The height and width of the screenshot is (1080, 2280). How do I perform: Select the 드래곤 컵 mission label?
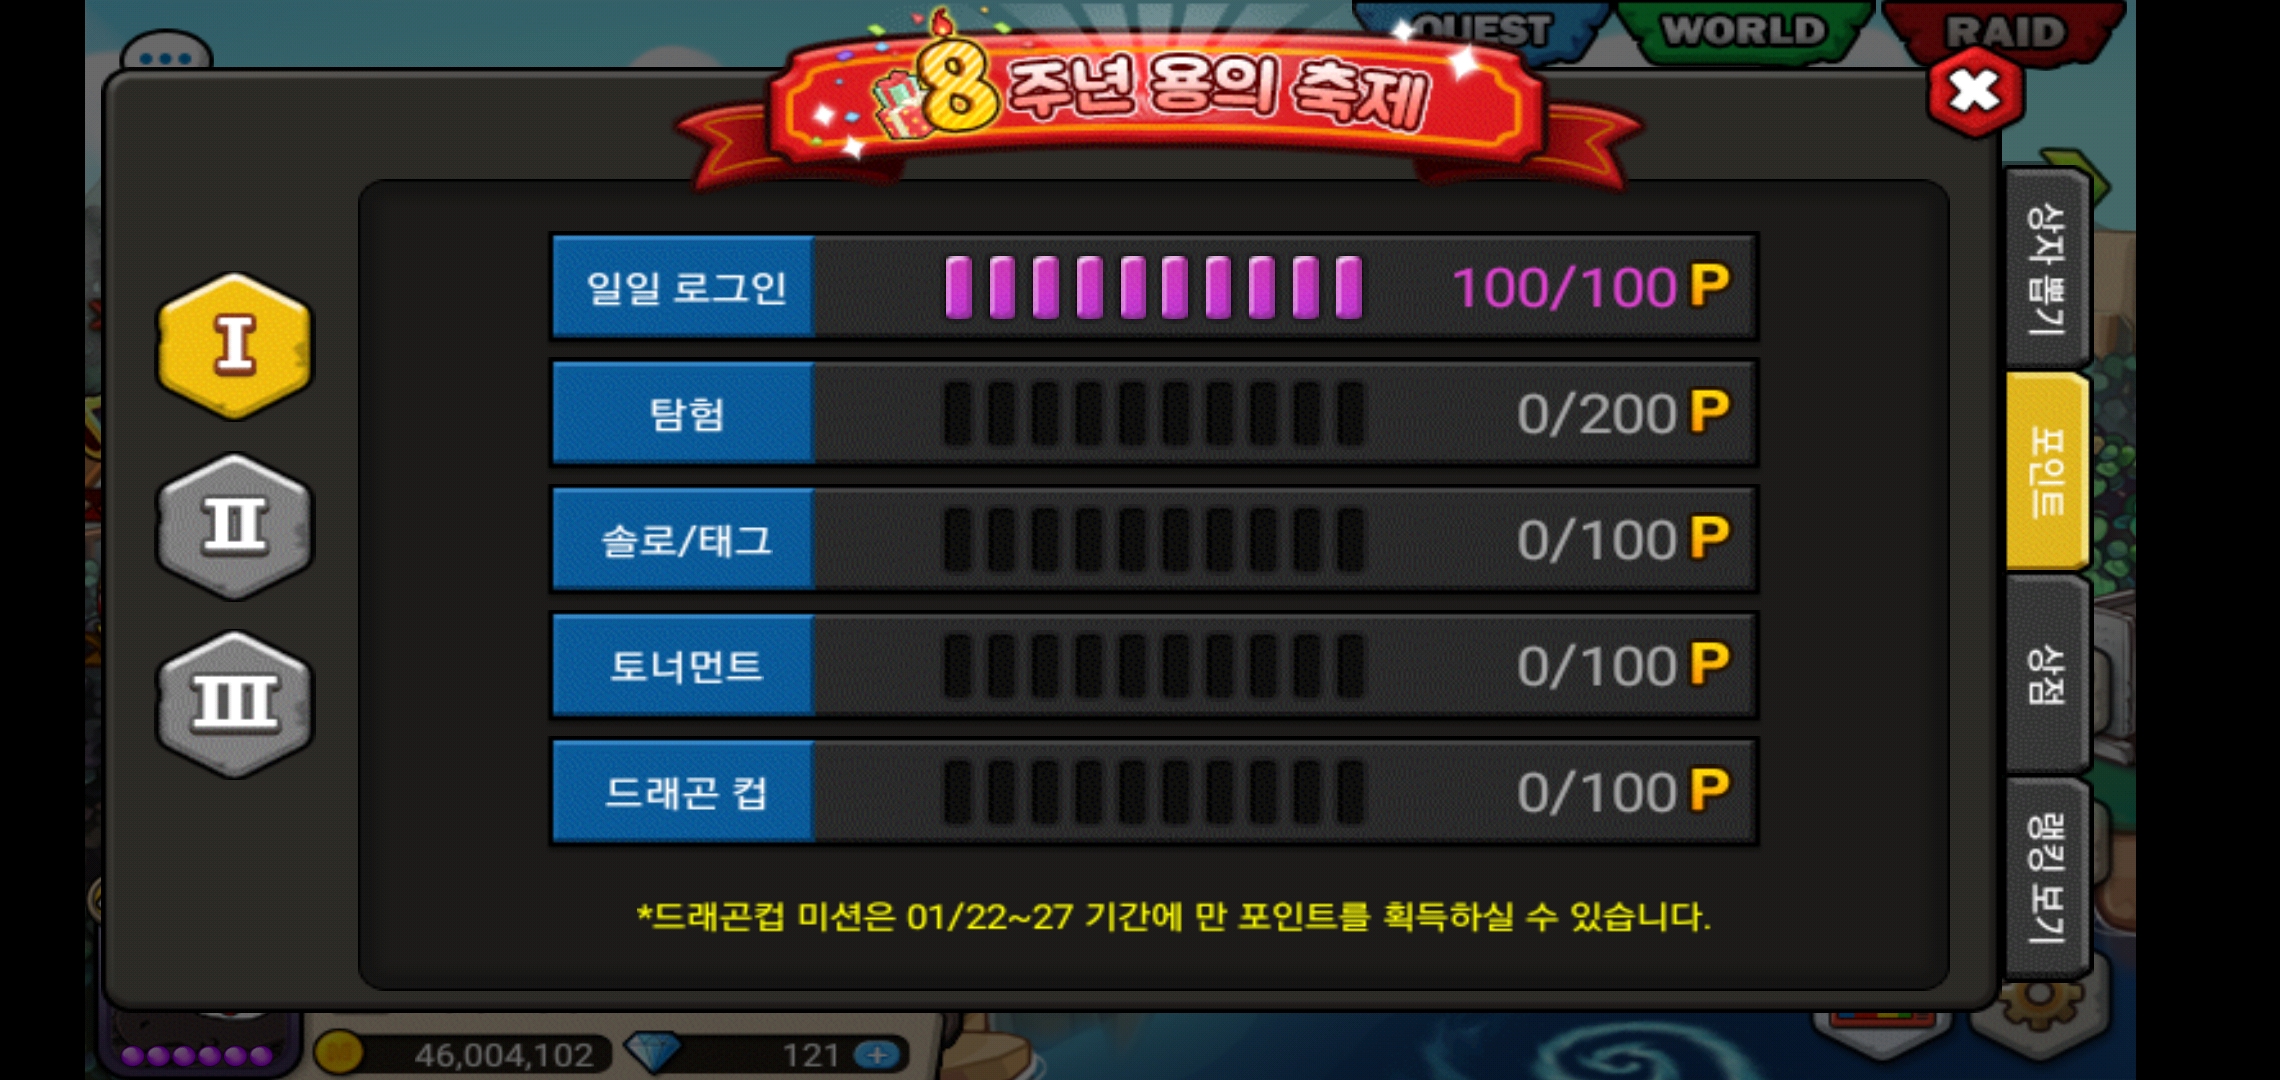click(684, 793)
